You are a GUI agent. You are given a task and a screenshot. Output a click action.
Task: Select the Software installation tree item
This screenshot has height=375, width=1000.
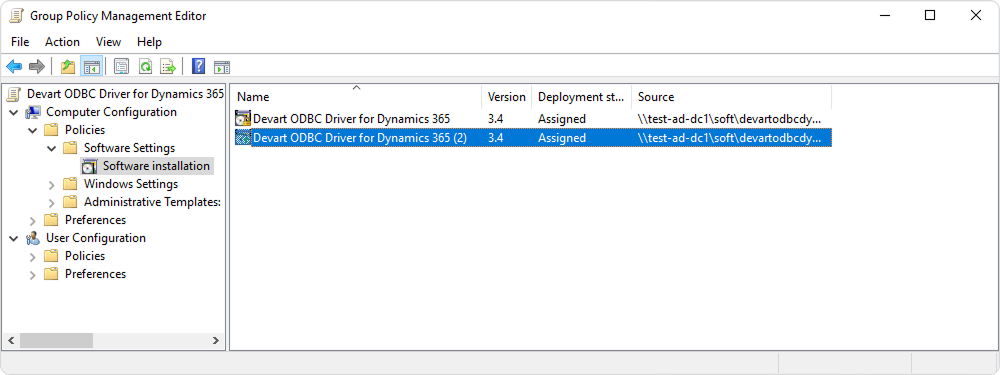pos(156,166)
